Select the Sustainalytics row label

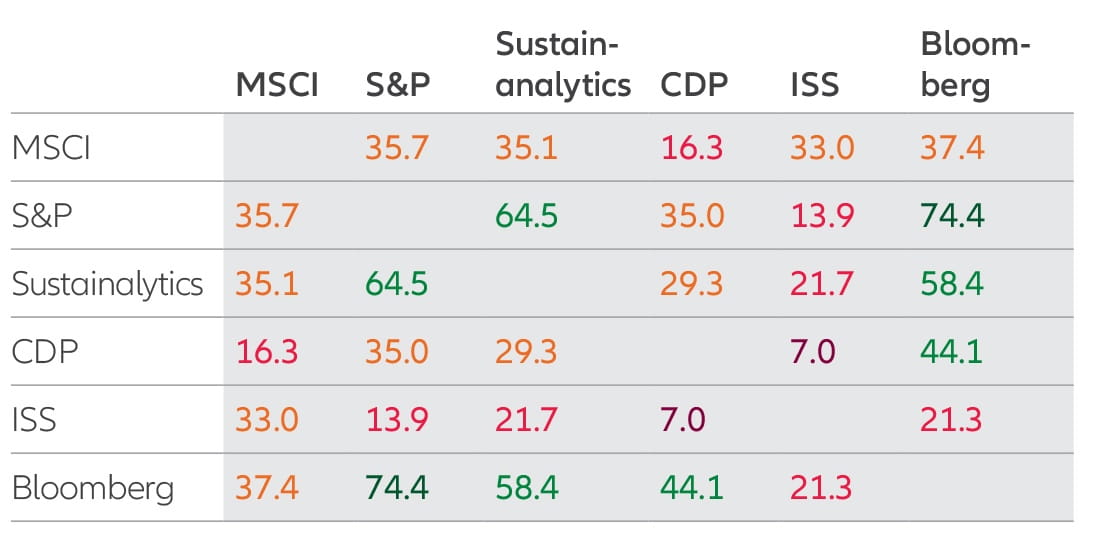107,283
